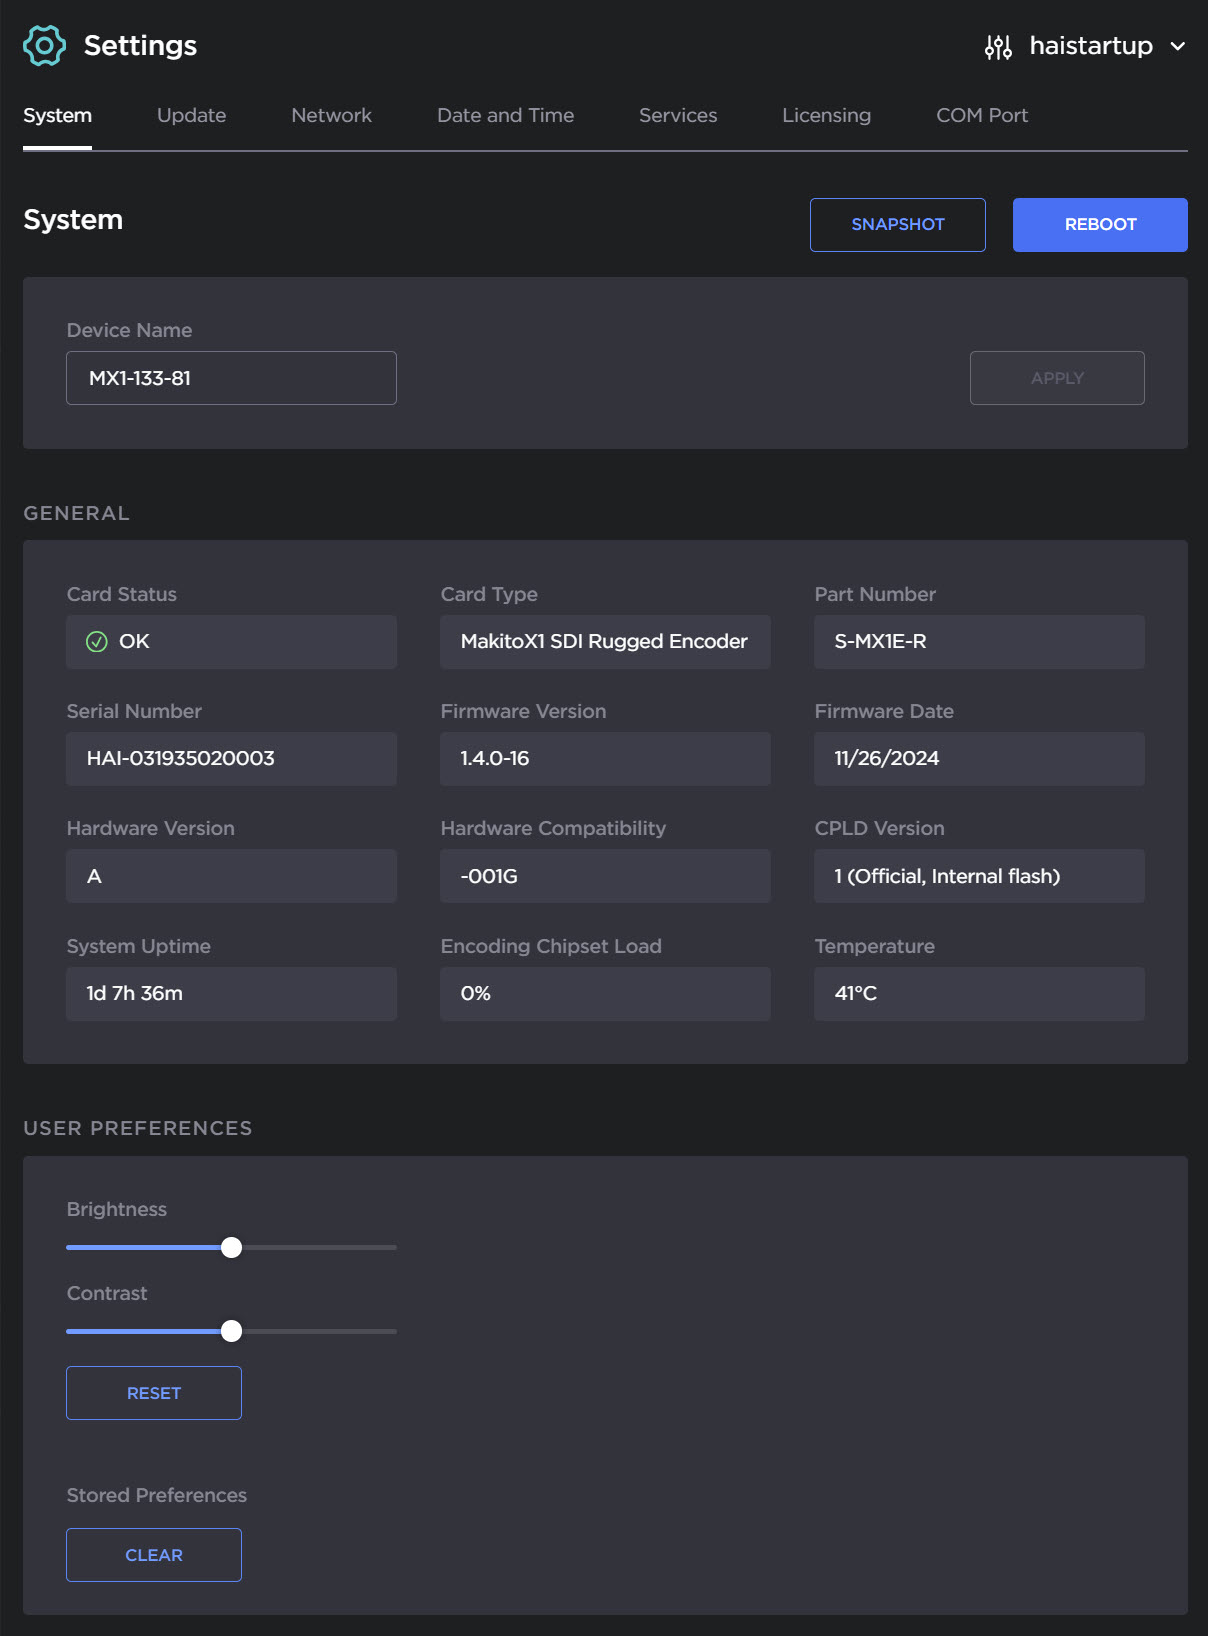Click the green OK checkmark status icon

[x=97, y=642]
